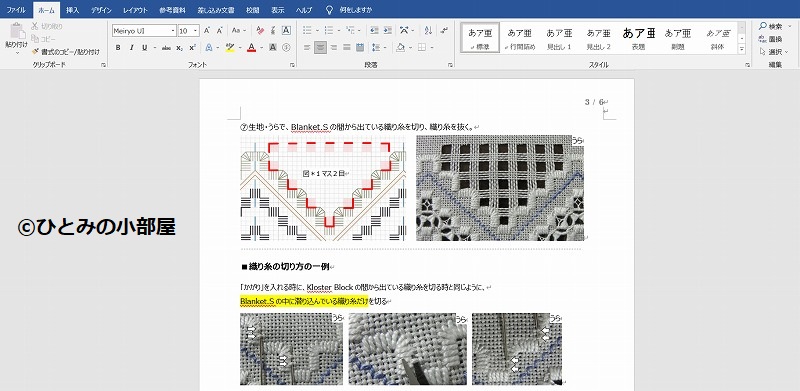800x391 pixels.
Task: Switch to the Design (デザイン) tab
Action: (102, 10)
